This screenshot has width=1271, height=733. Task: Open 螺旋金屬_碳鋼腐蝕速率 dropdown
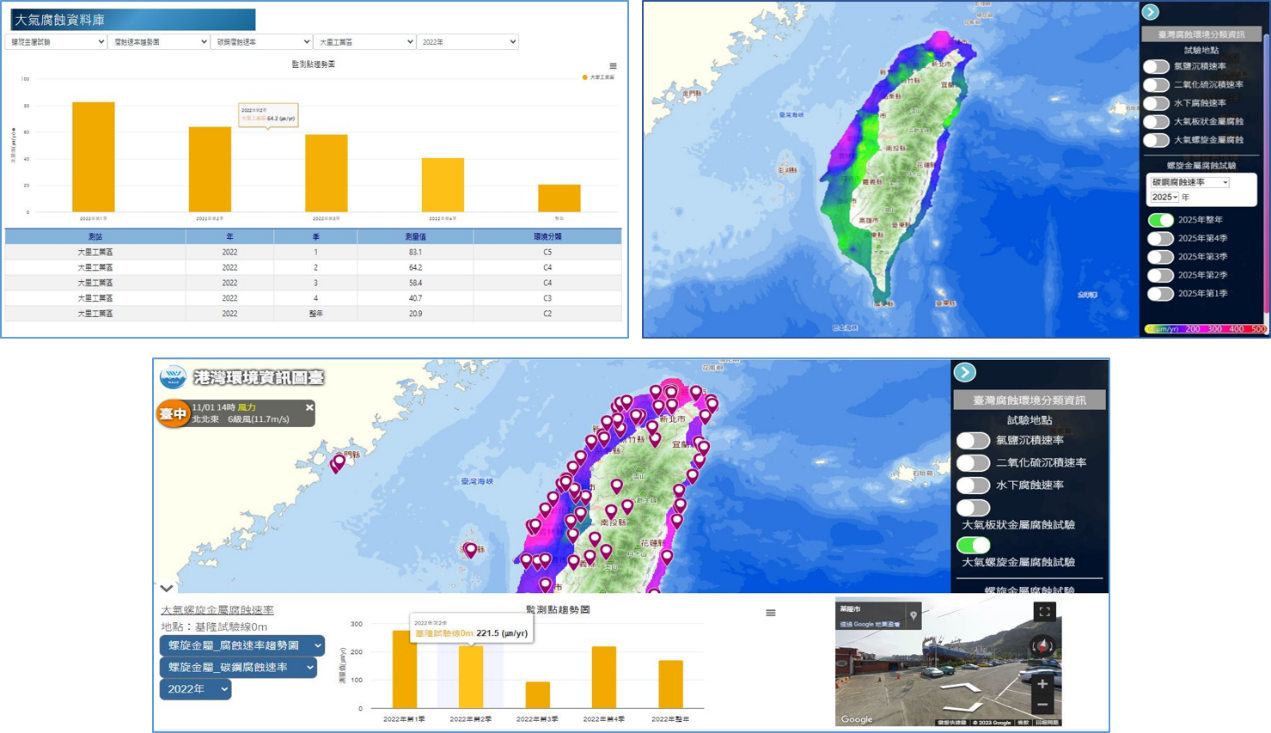(238, 667)
